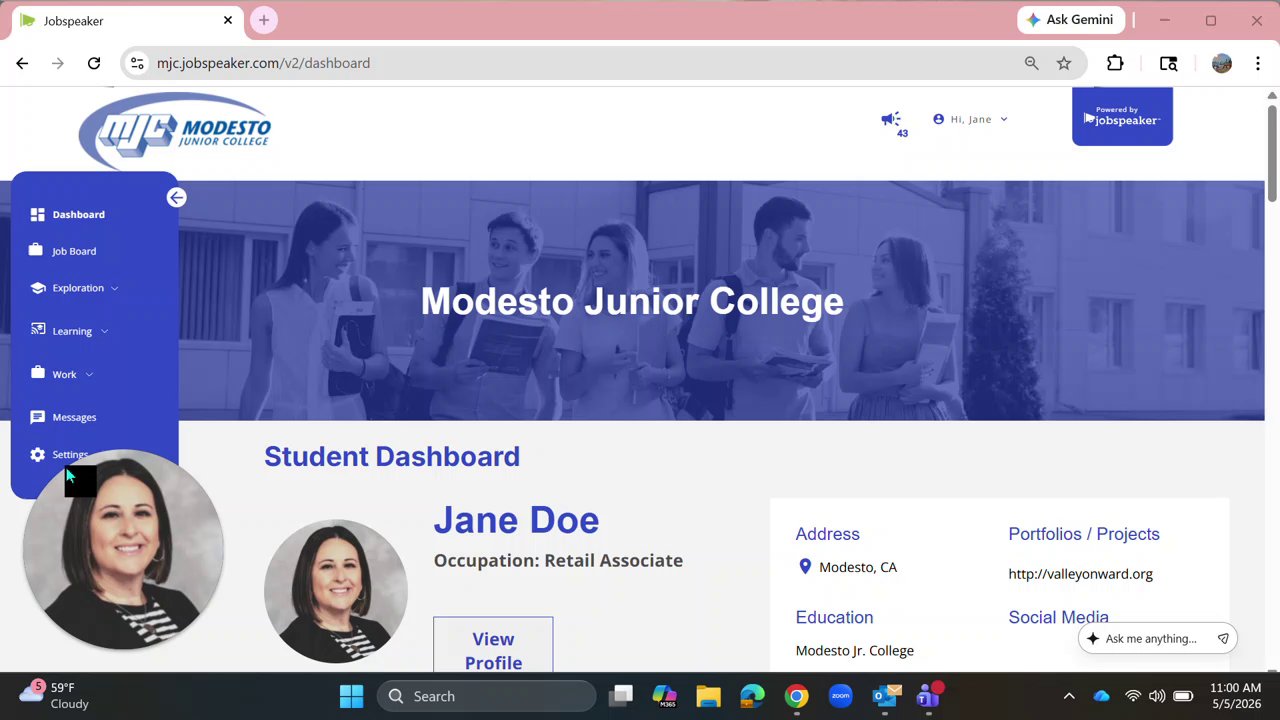
Task: Click the page vertical scrollbar
Action: coord(1272,380)
